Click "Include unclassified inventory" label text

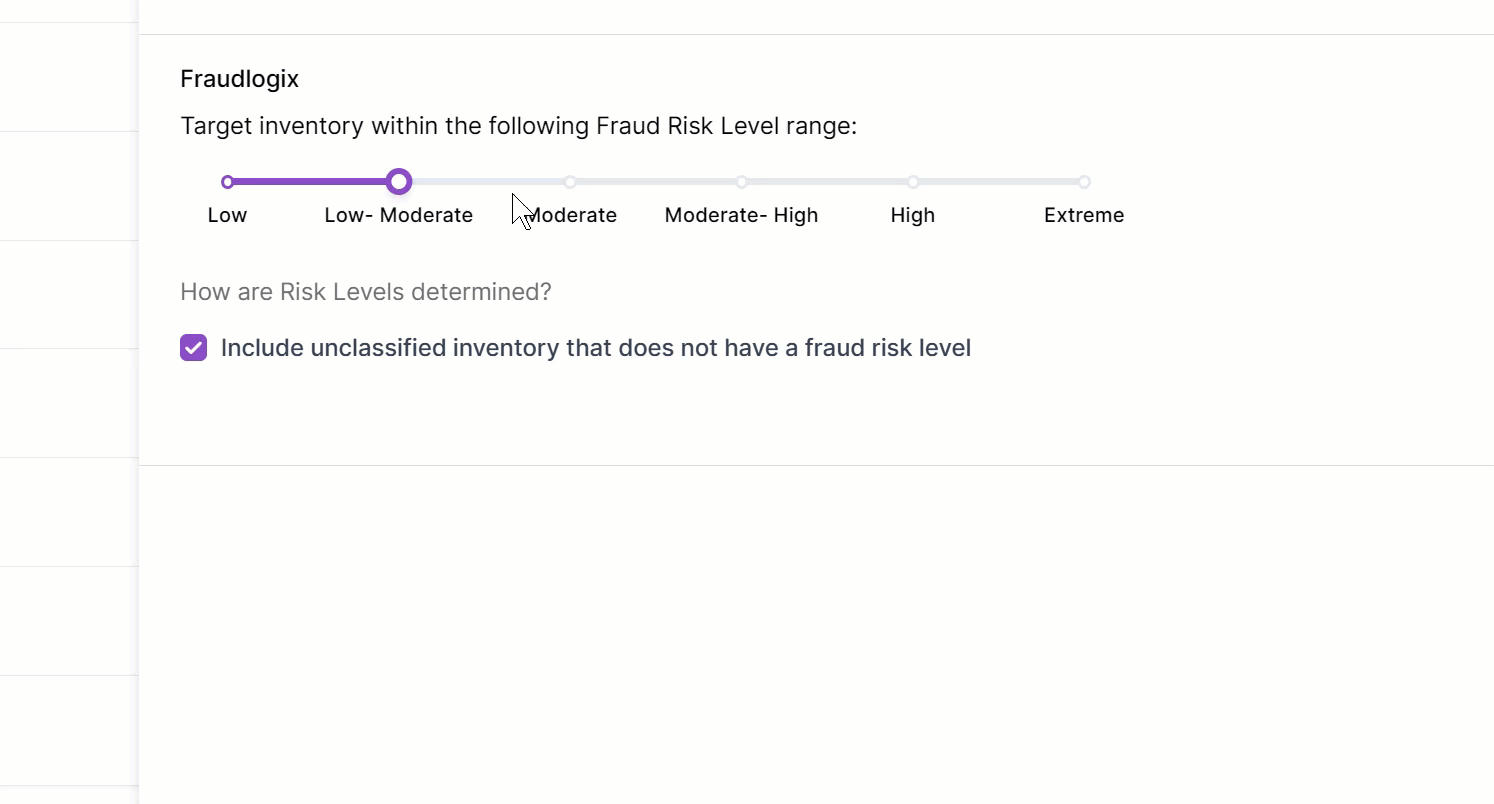point(596,348)
